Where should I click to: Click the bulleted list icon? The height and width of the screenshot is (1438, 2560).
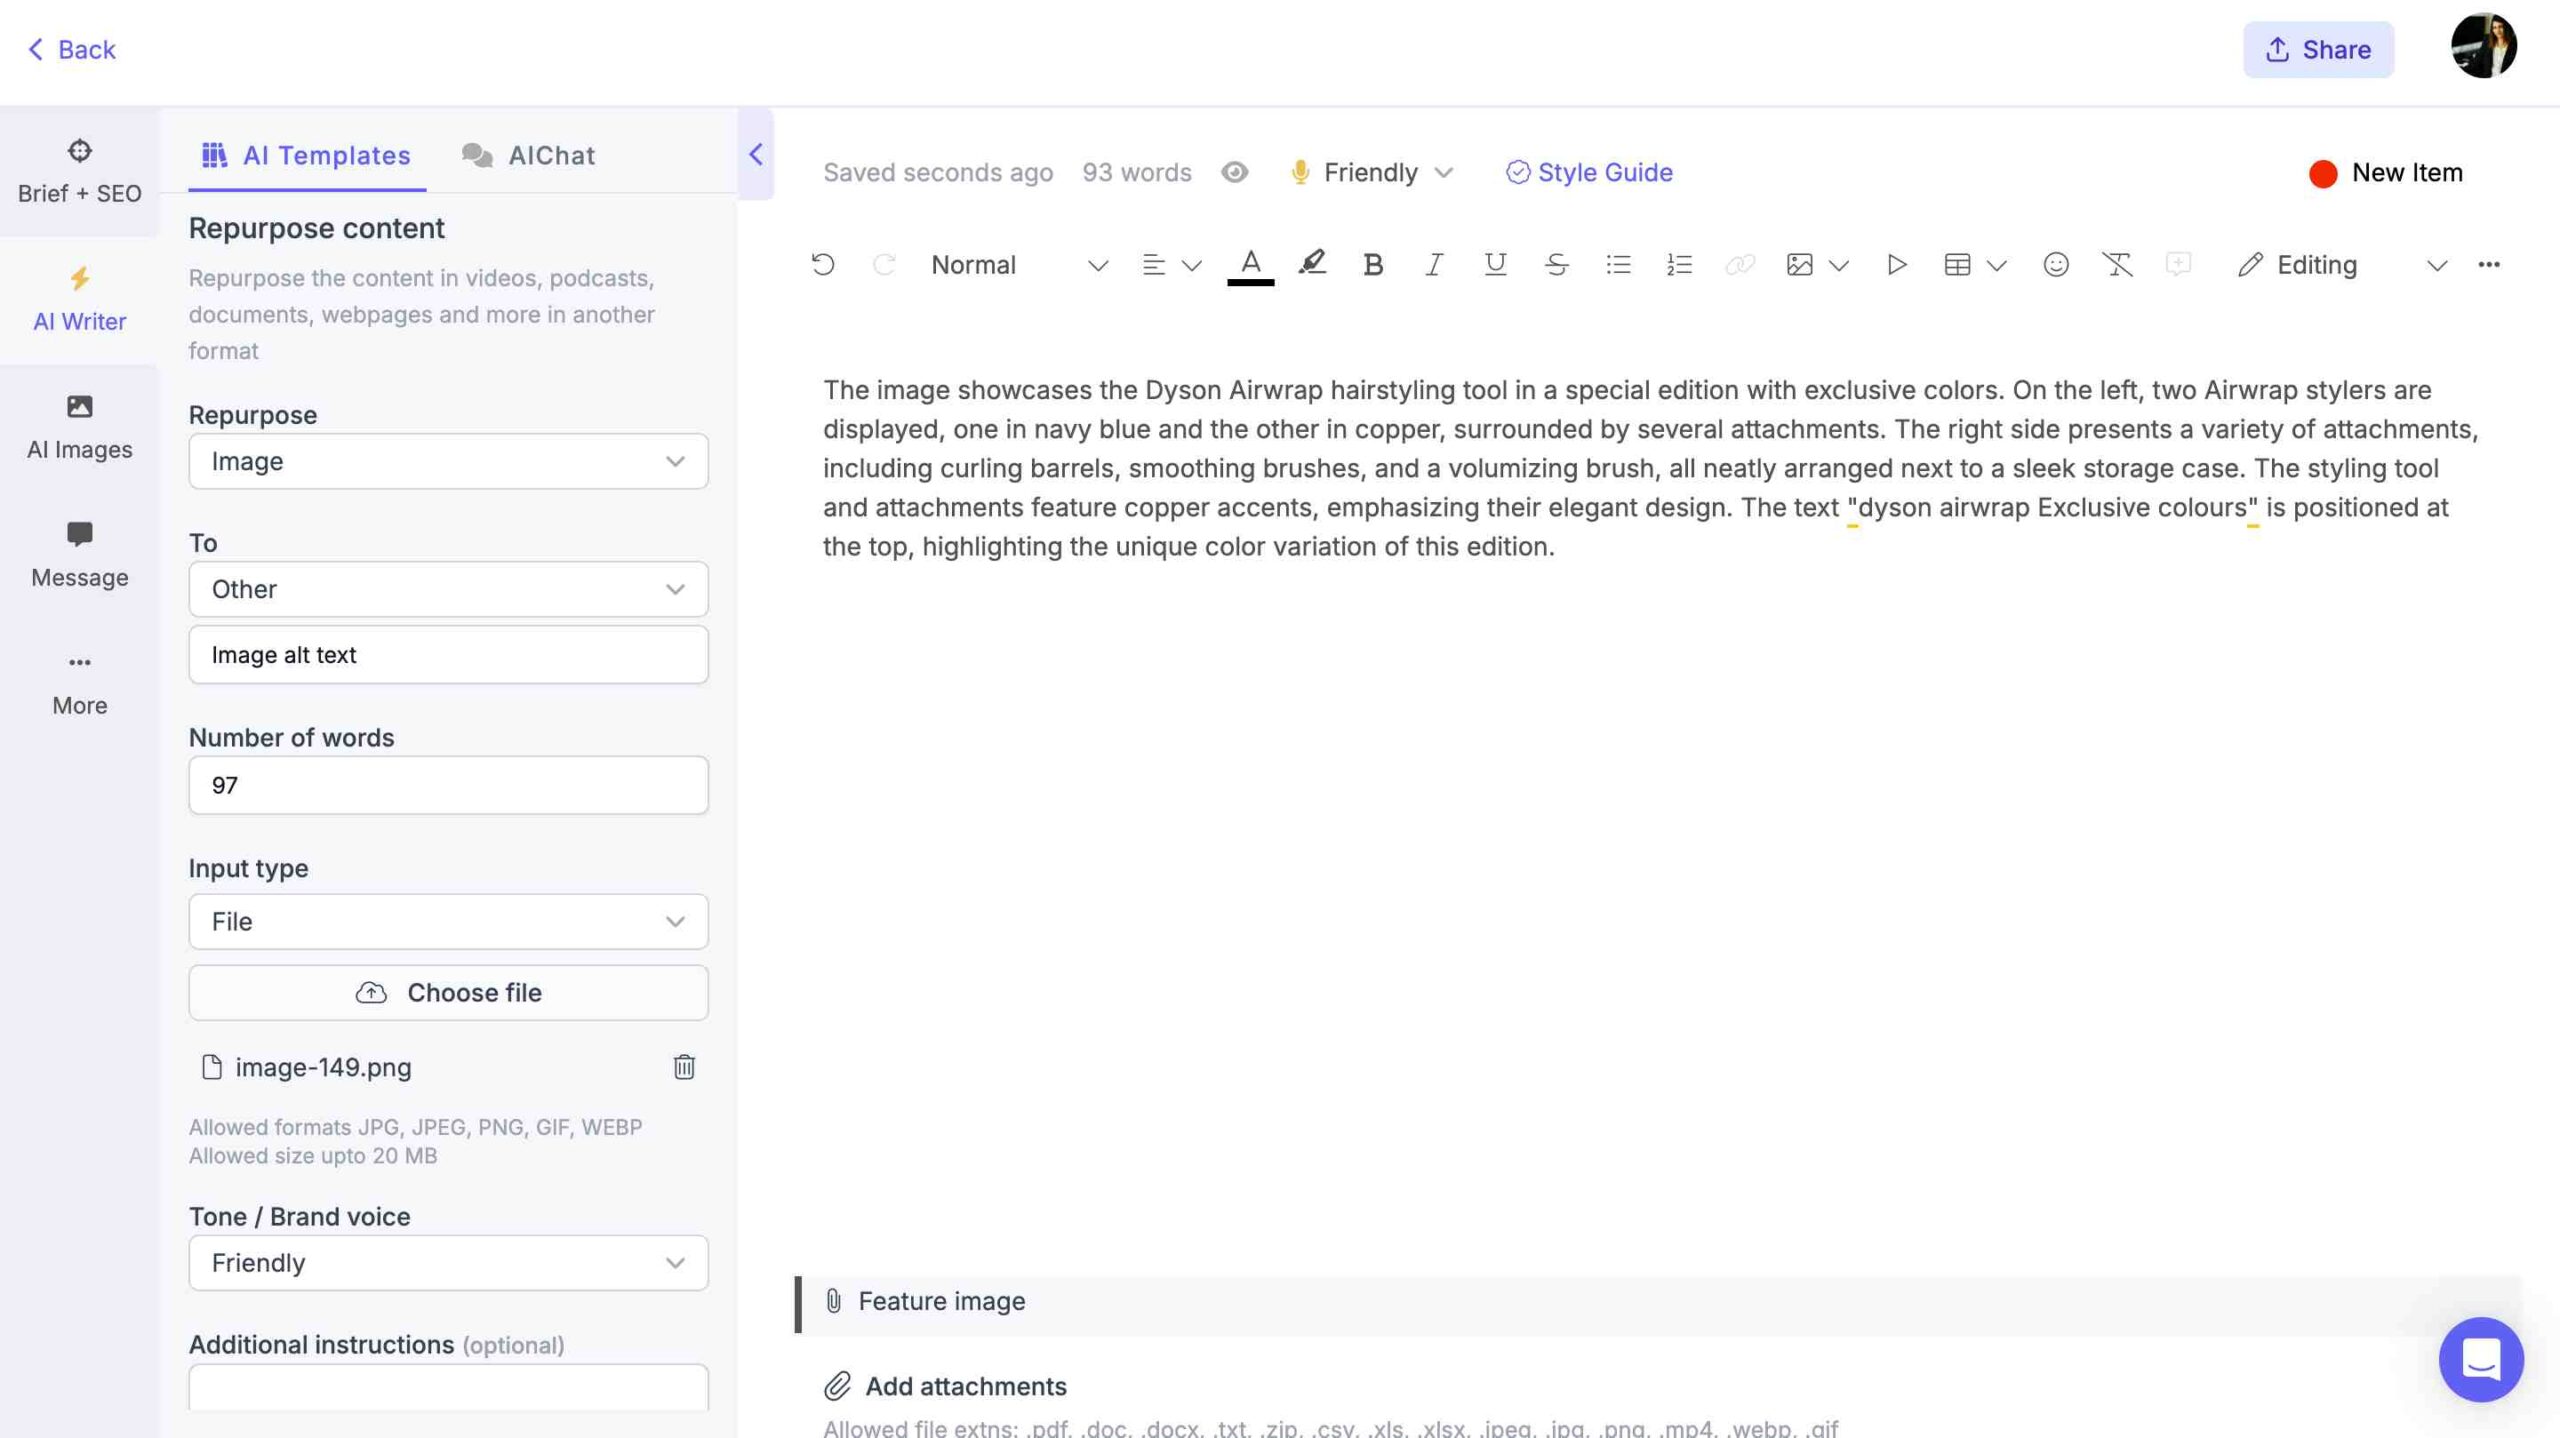click(x=1618, y=264)
